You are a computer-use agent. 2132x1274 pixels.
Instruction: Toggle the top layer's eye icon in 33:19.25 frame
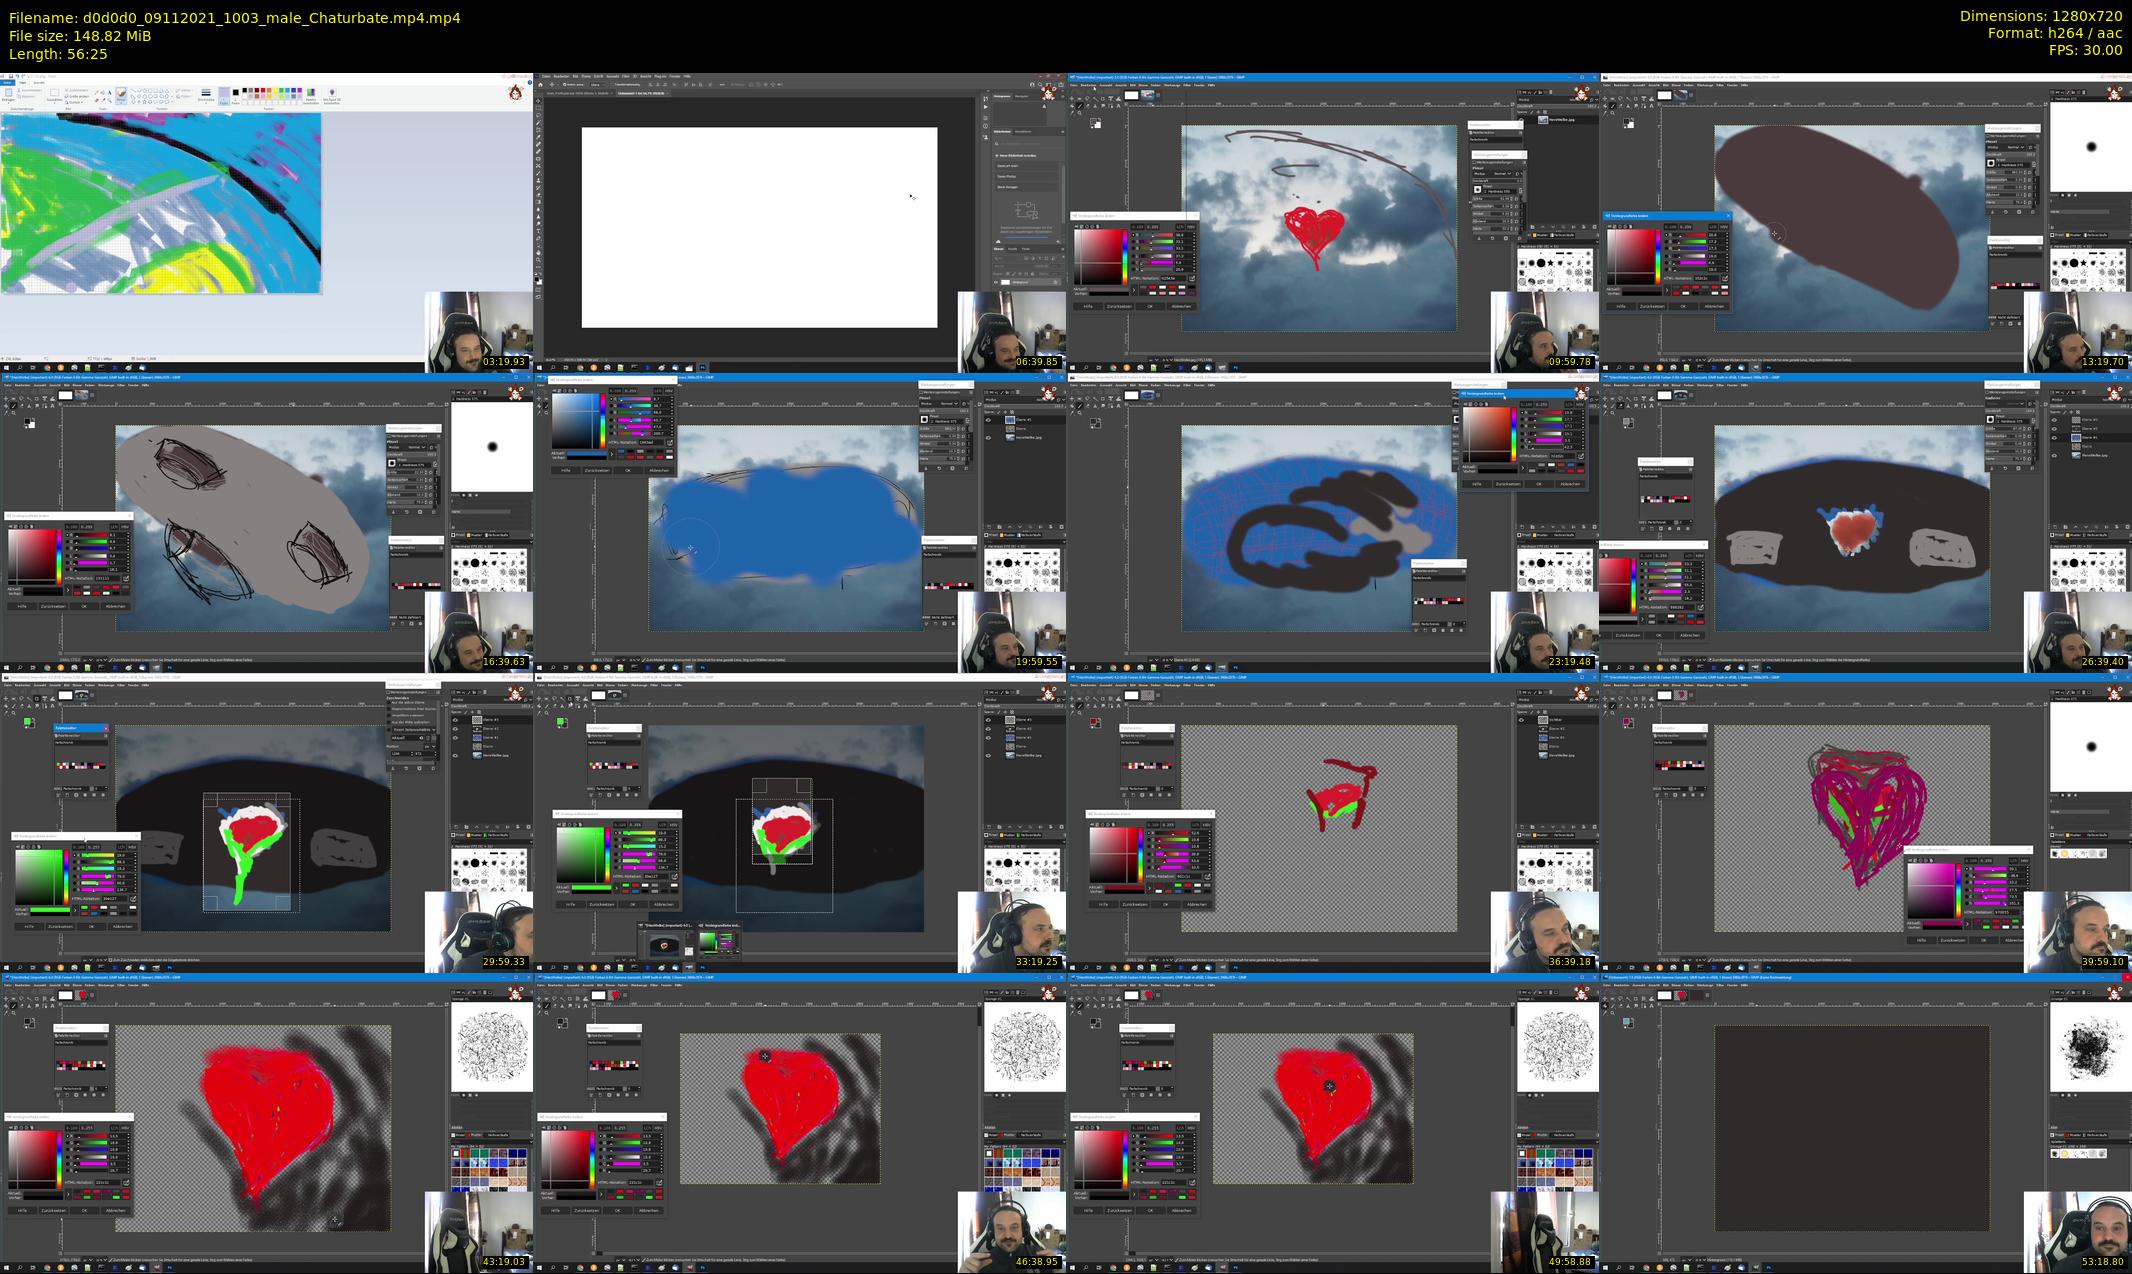coord(988,720)
